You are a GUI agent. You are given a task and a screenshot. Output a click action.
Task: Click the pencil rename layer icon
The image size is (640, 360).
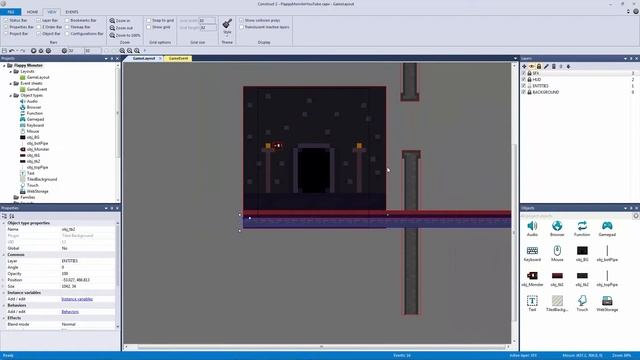tap(546, 66)
